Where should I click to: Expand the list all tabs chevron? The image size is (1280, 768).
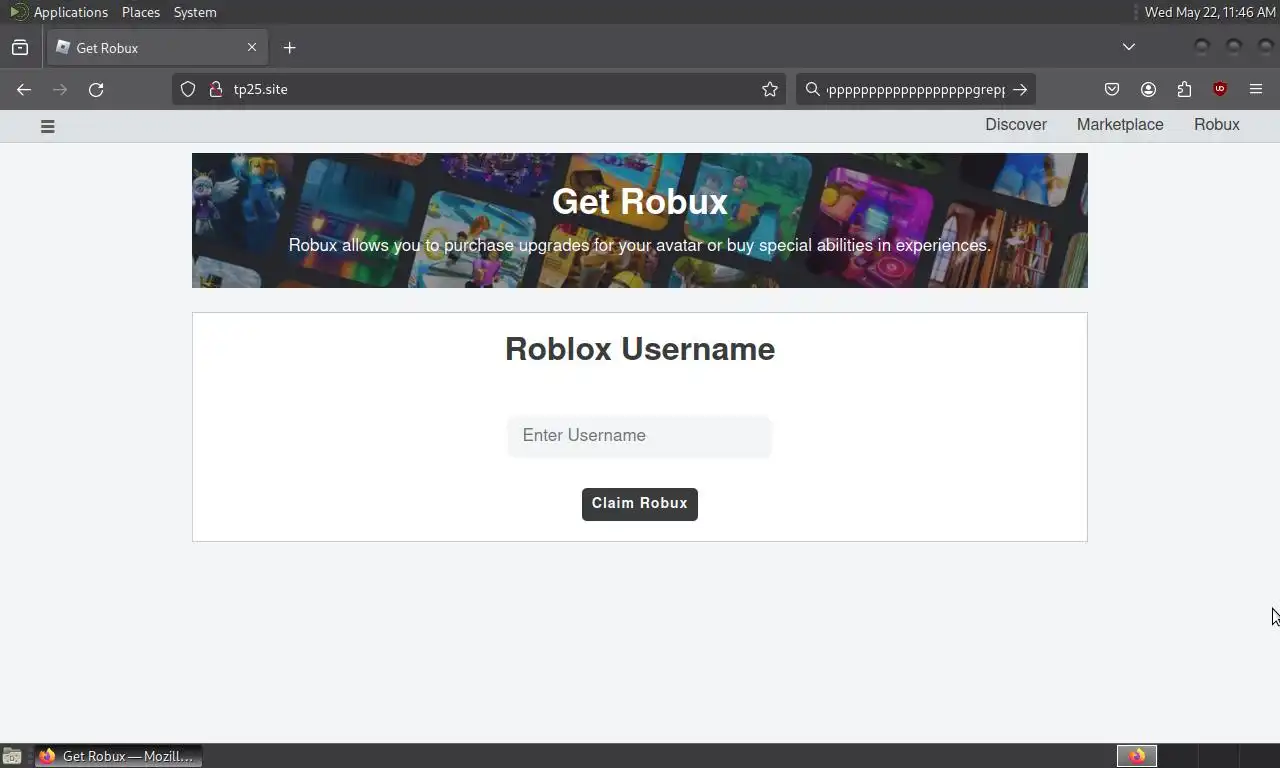[1129, 47]
